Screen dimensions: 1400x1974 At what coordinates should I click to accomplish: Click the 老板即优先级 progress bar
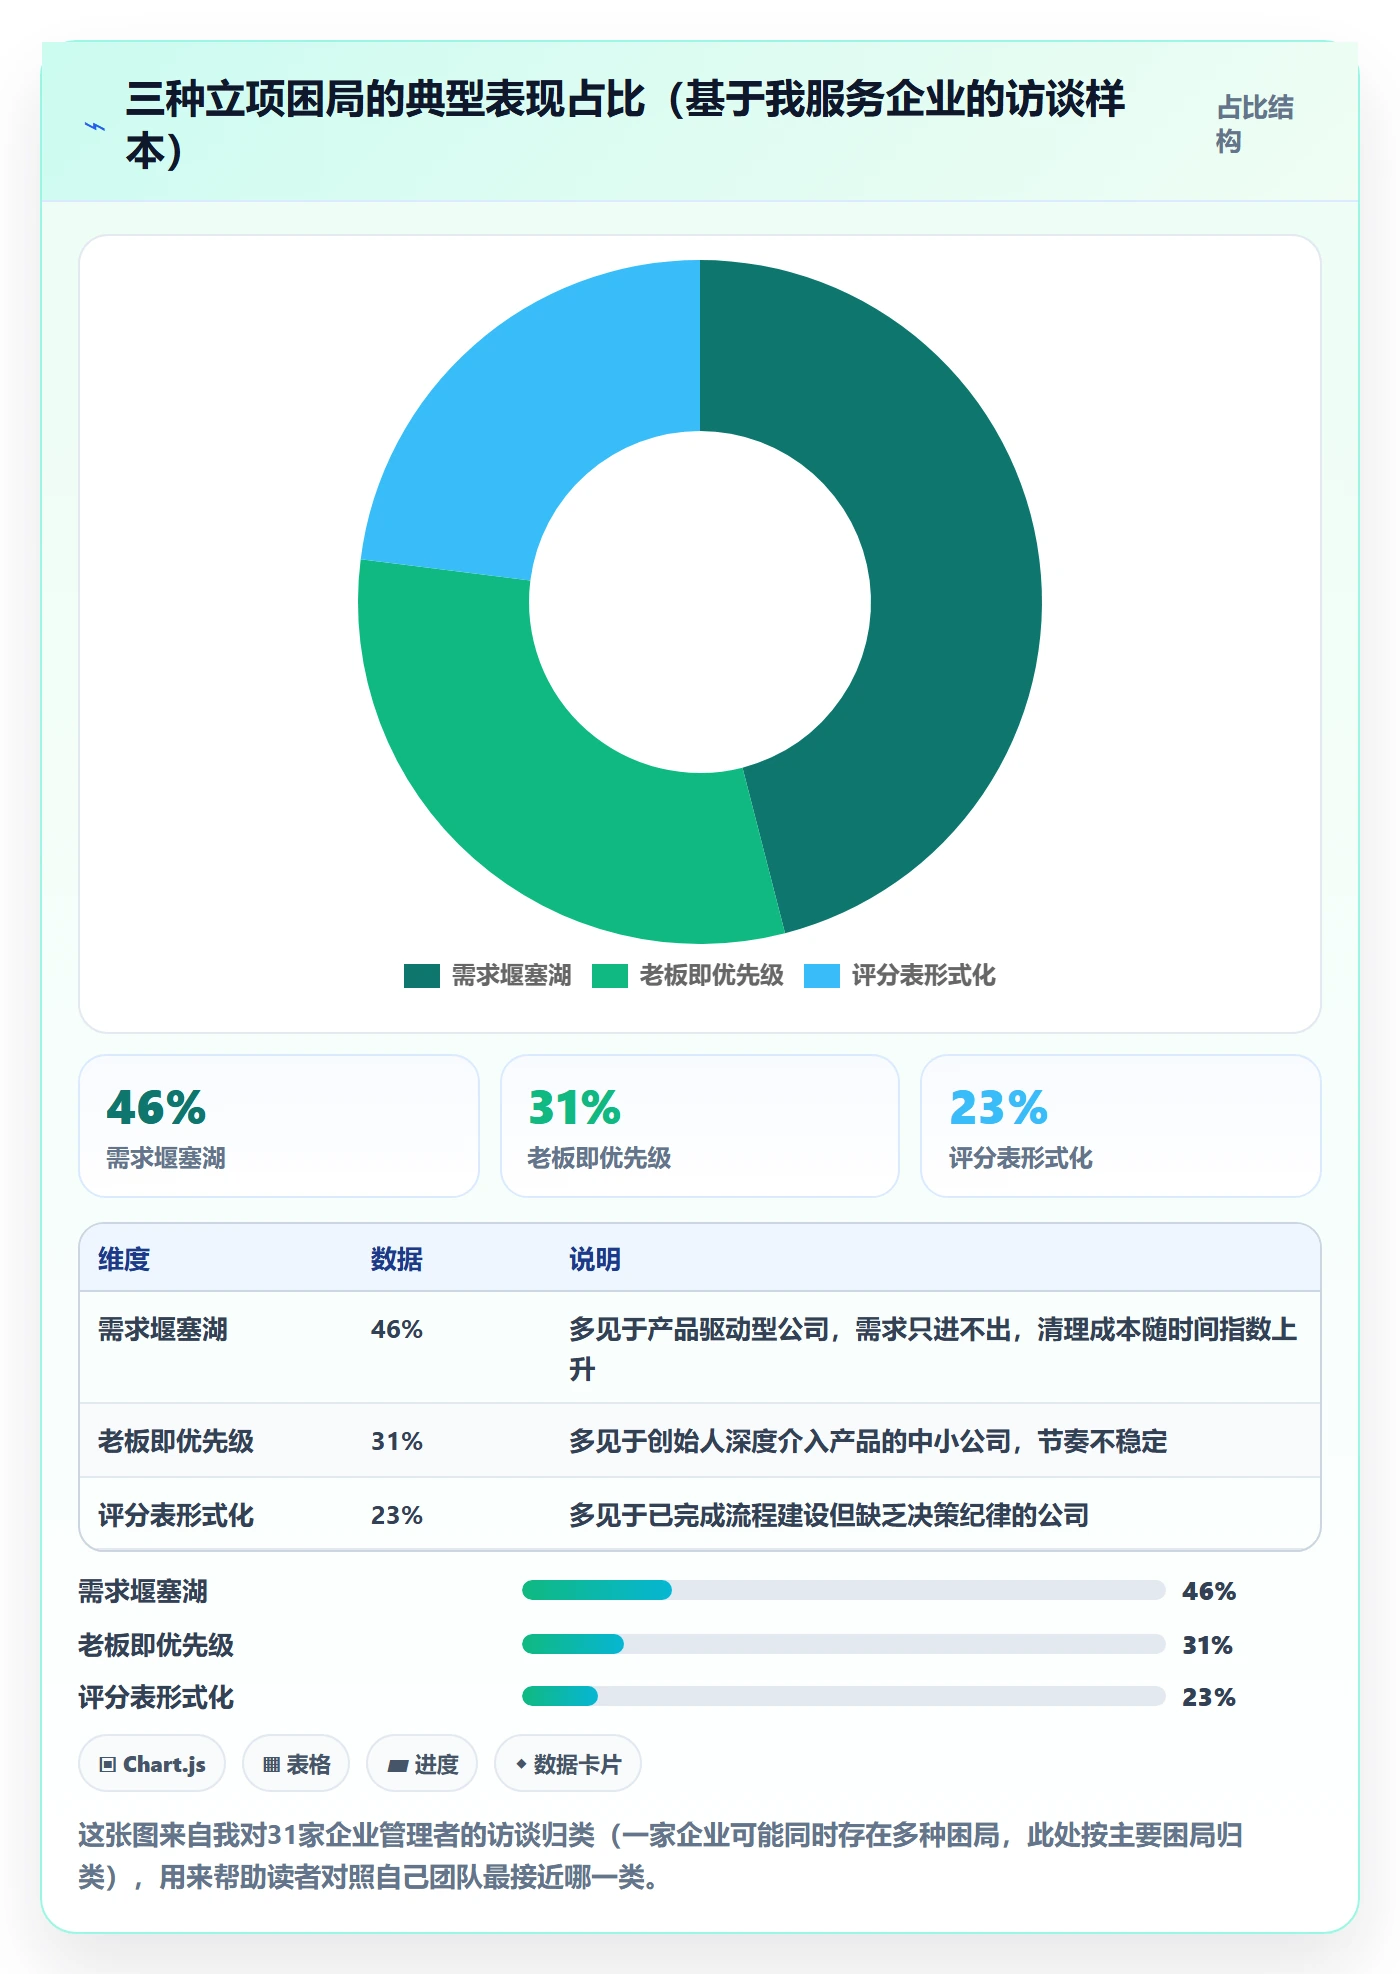pyautogui.click(x=843, y=1644)
